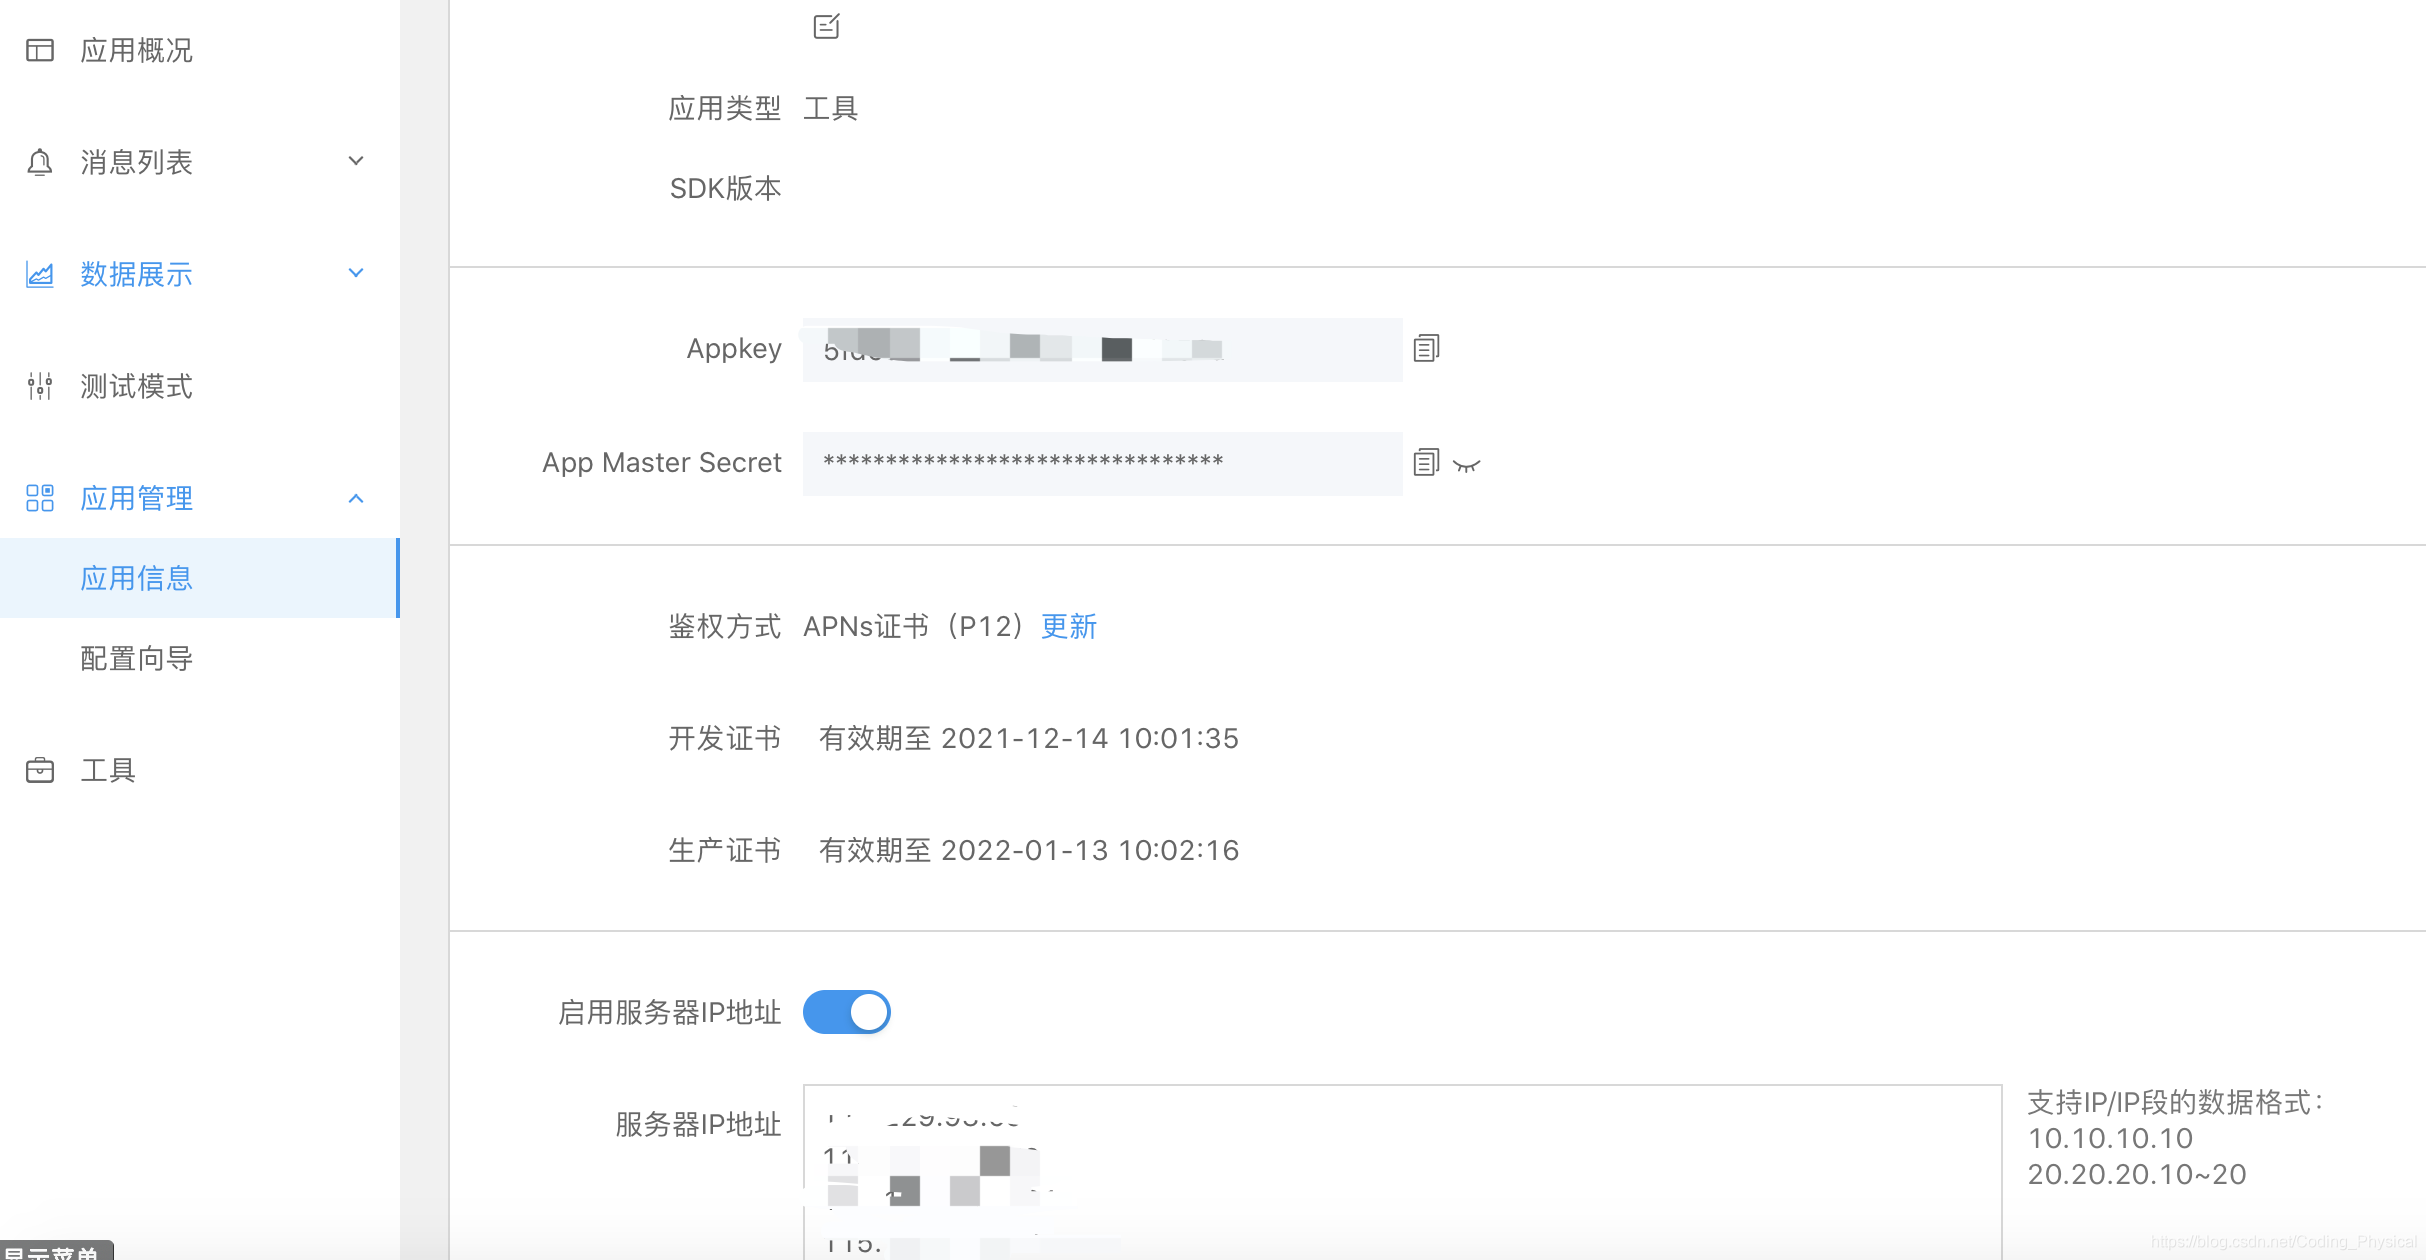The image size is (2426, 1260).
Task: Toggle 启用服务器IP地址 switch off
Action: point(846,1012)
